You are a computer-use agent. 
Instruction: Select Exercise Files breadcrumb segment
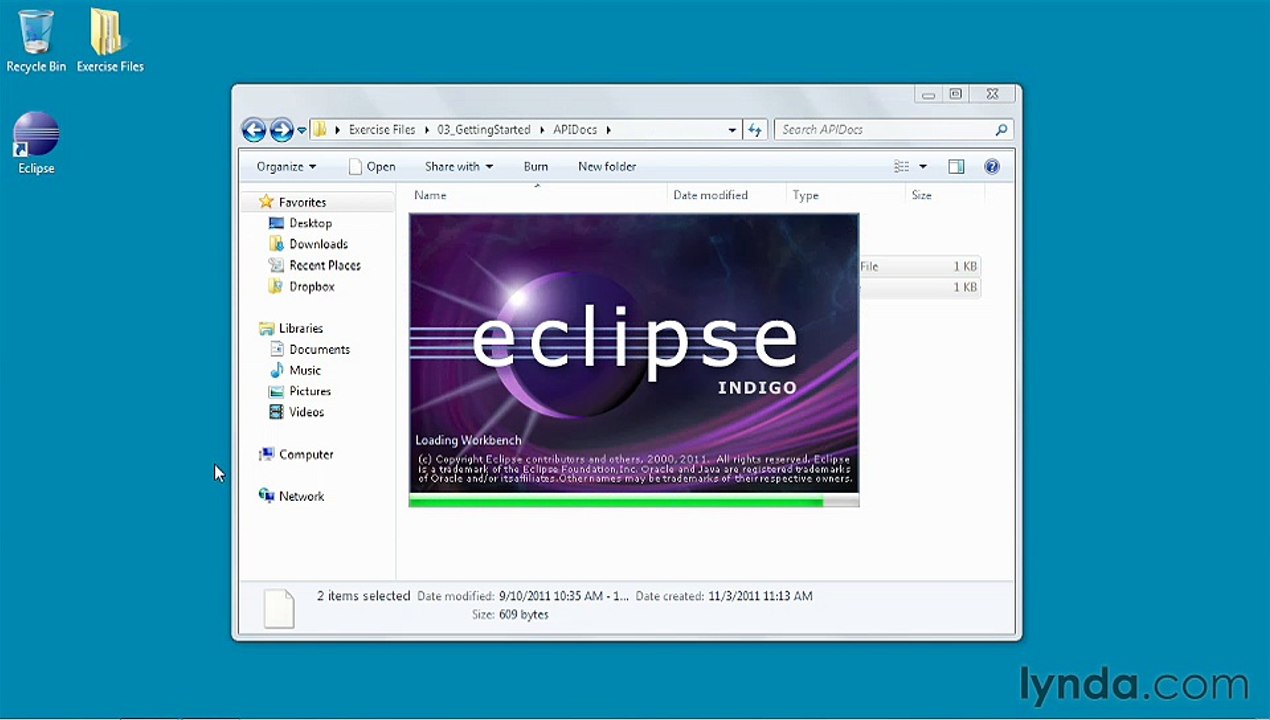[381, 130]
